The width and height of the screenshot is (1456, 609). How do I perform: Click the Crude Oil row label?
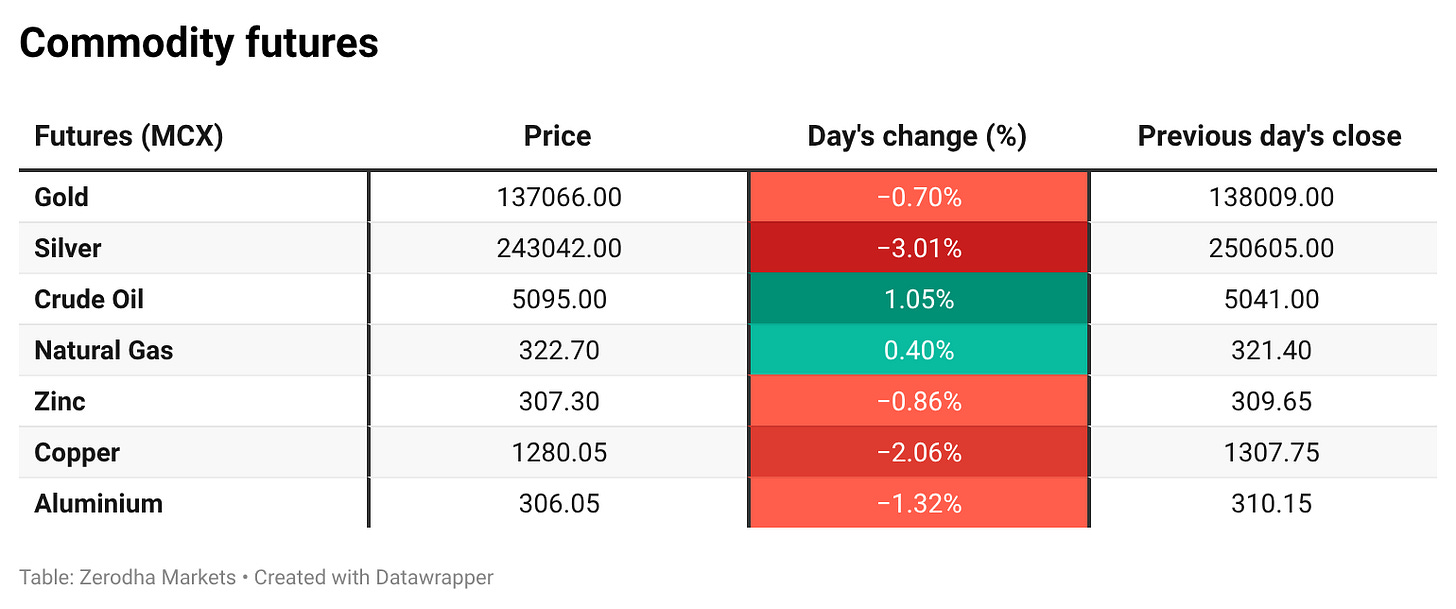point(89,299)
